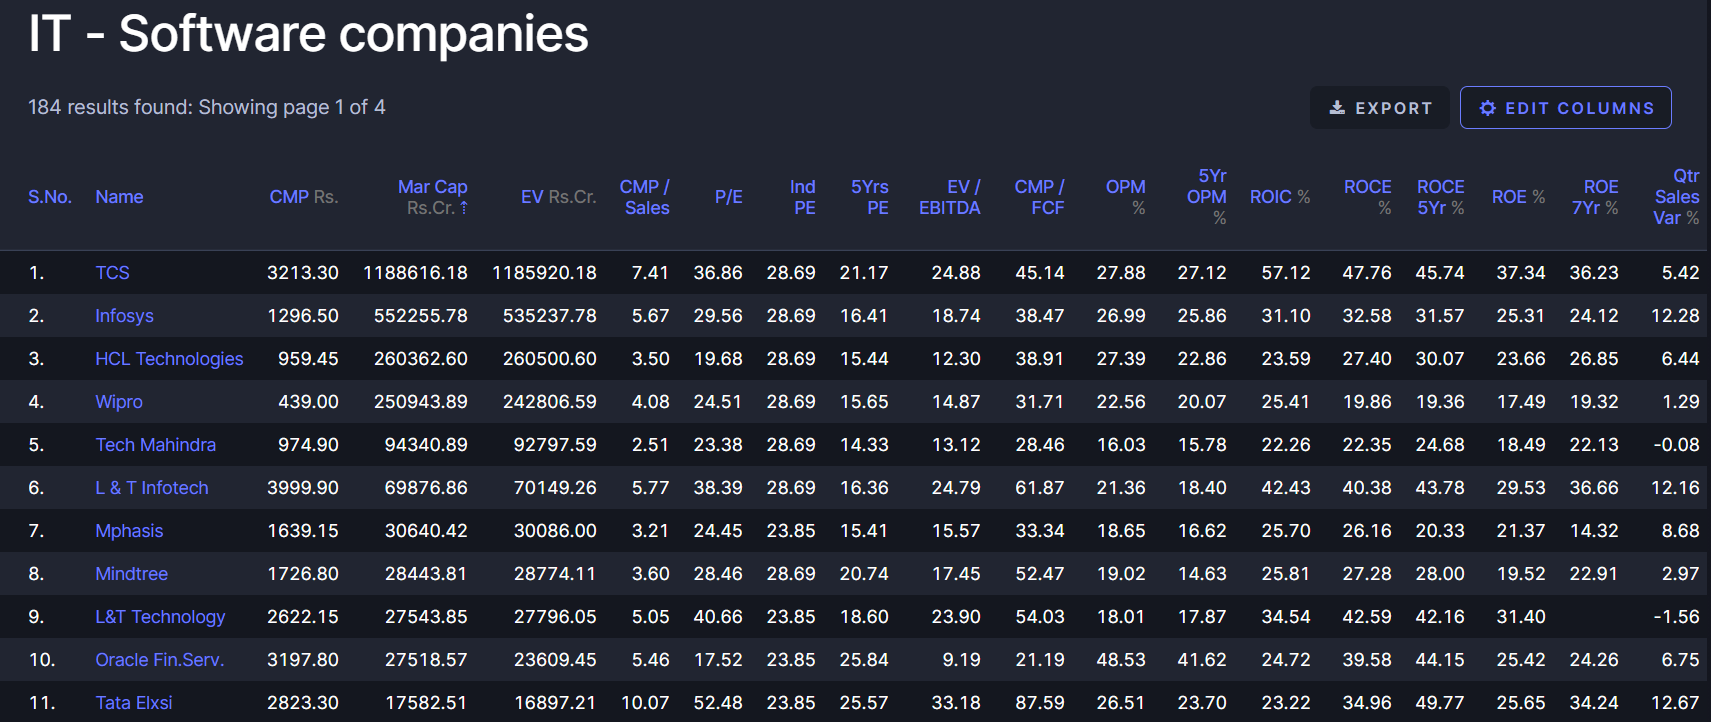Click the page heading IT - Software companies
This screenshot has width=1711, height=722.
pos(308,34)
